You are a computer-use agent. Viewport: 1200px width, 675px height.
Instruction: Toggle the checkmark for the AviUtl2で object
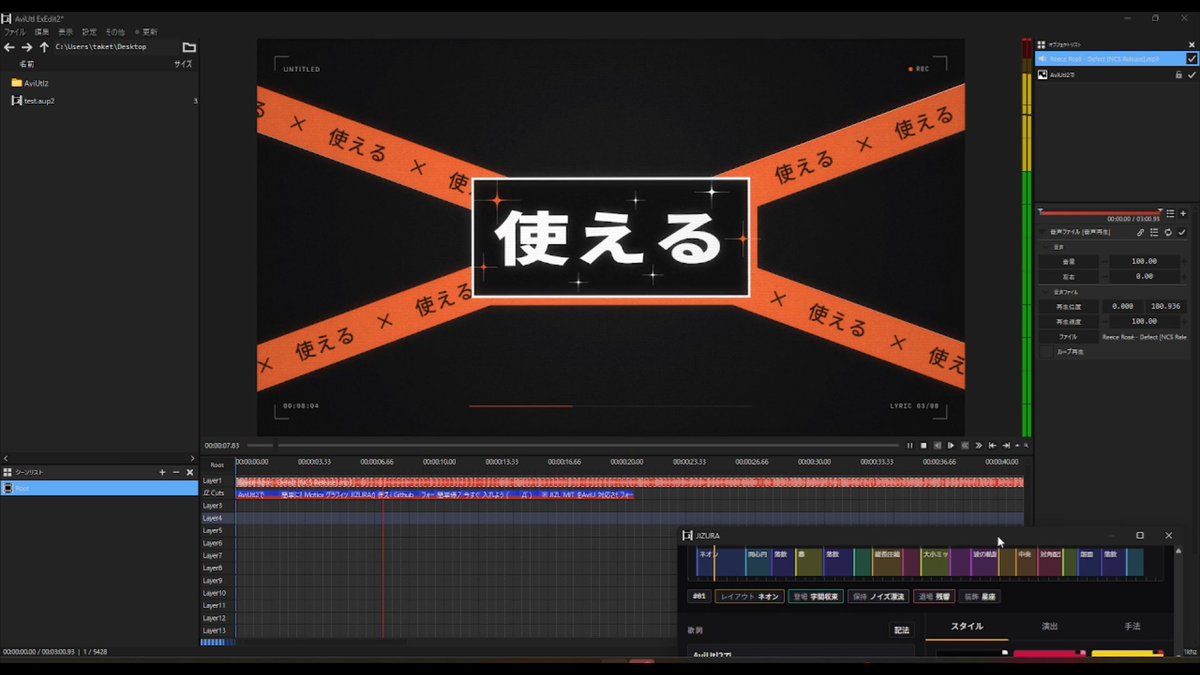1191,74
